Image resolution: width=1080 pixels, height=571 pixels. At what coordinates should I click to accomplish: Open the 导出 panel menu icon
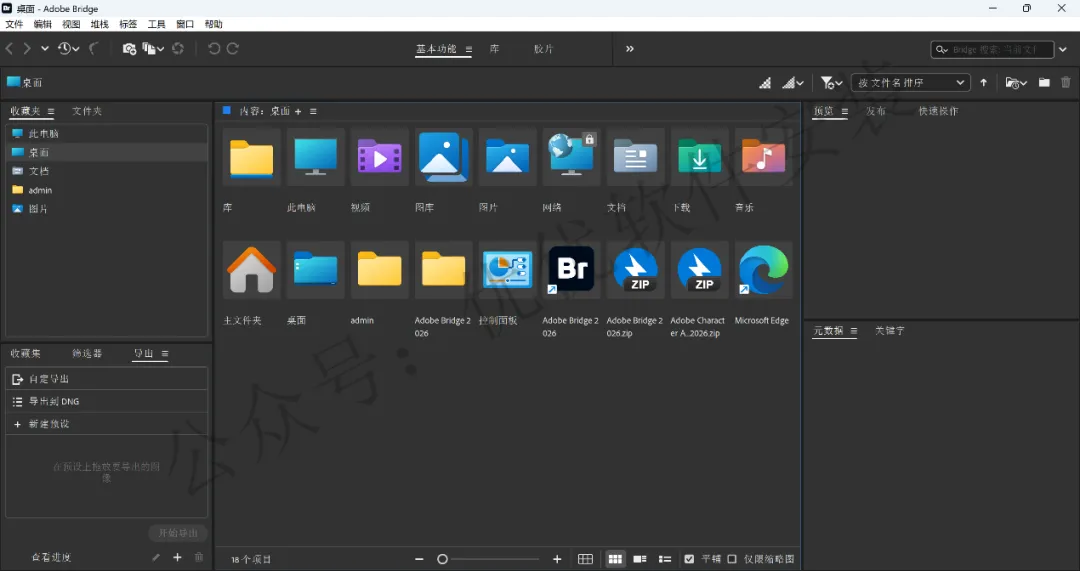click(165, 353)
